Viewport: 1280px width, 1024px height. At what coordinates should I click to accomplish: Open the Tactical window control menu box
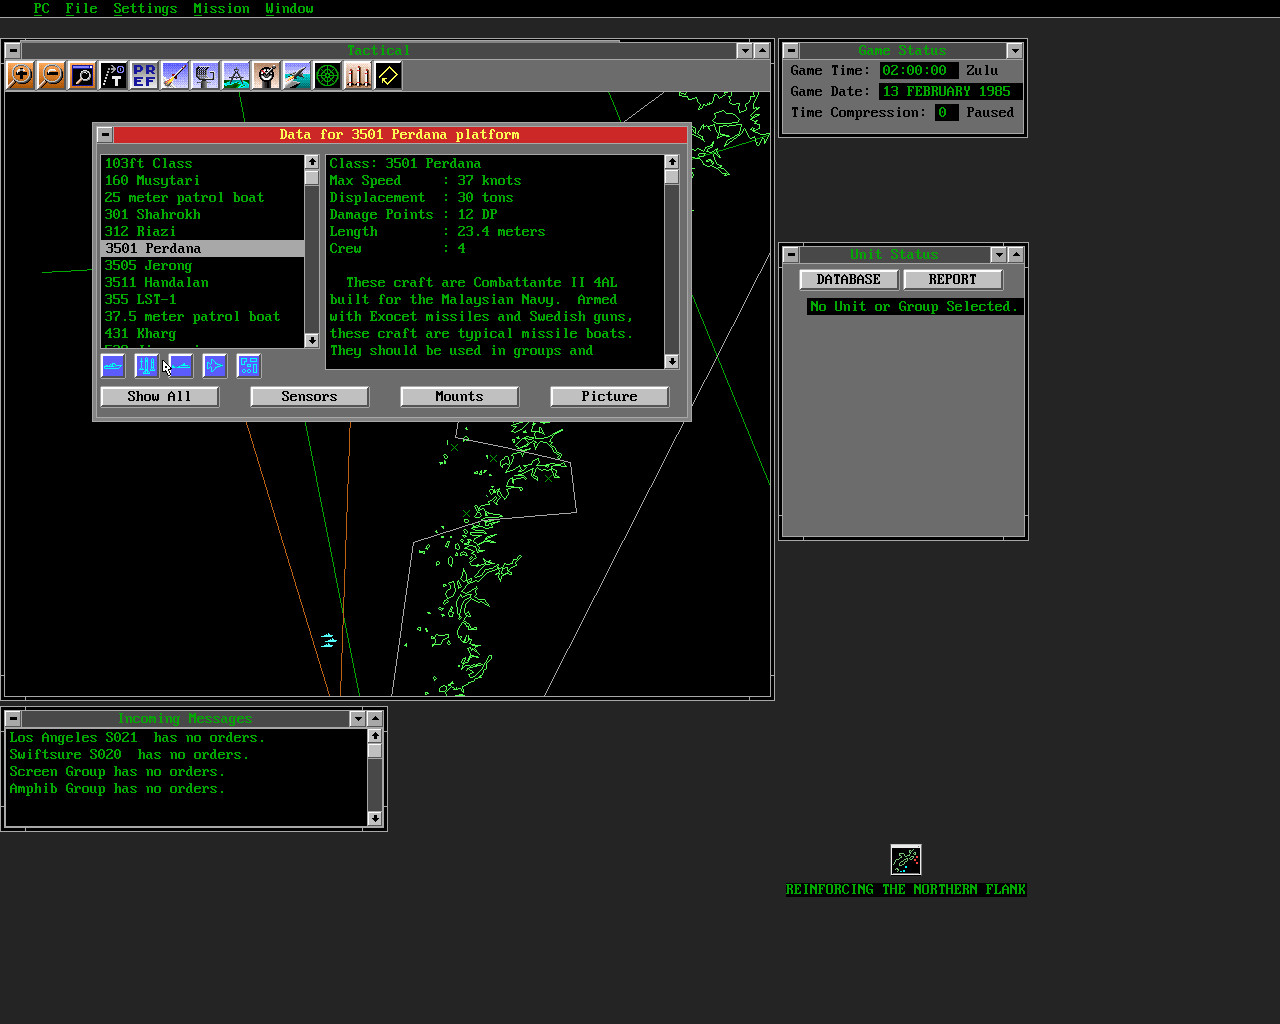point(13,50)
